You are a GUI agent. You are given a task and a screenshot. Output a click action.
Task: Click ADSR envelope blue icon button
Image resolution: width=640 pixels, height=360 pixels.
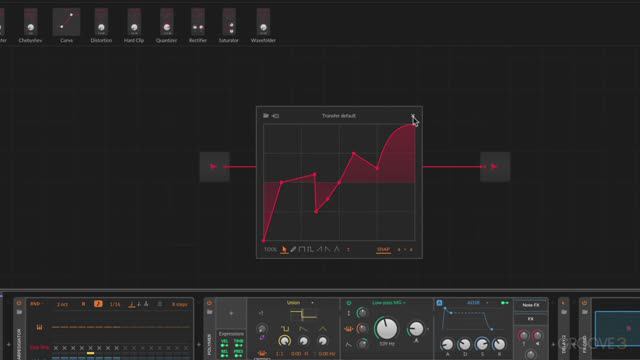click(439, 303)
